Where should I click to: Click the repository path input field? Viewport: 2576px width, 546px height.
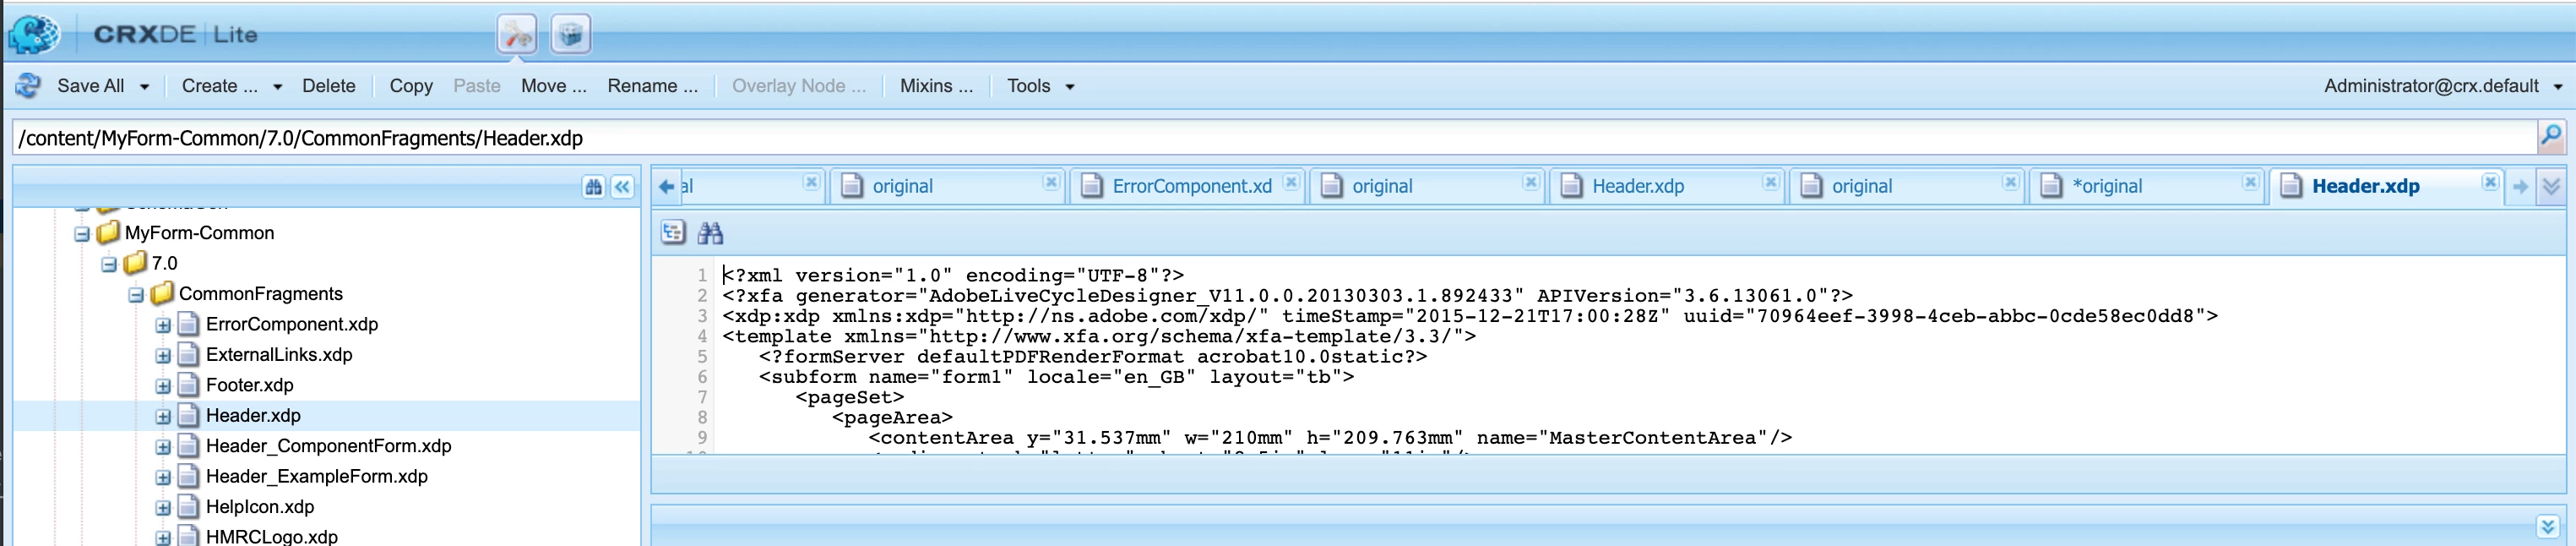pos(1274,138)
